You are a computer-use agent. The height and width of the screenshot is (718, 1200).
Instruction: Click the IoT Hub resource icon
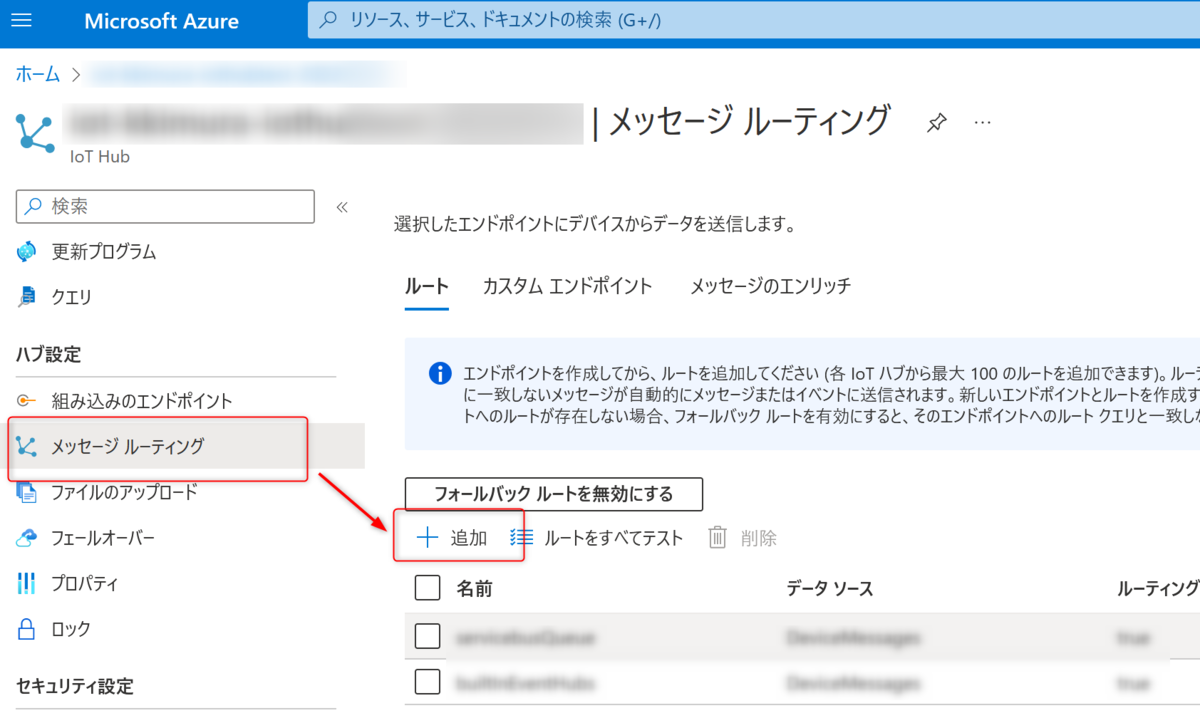[x=35, y=133]
